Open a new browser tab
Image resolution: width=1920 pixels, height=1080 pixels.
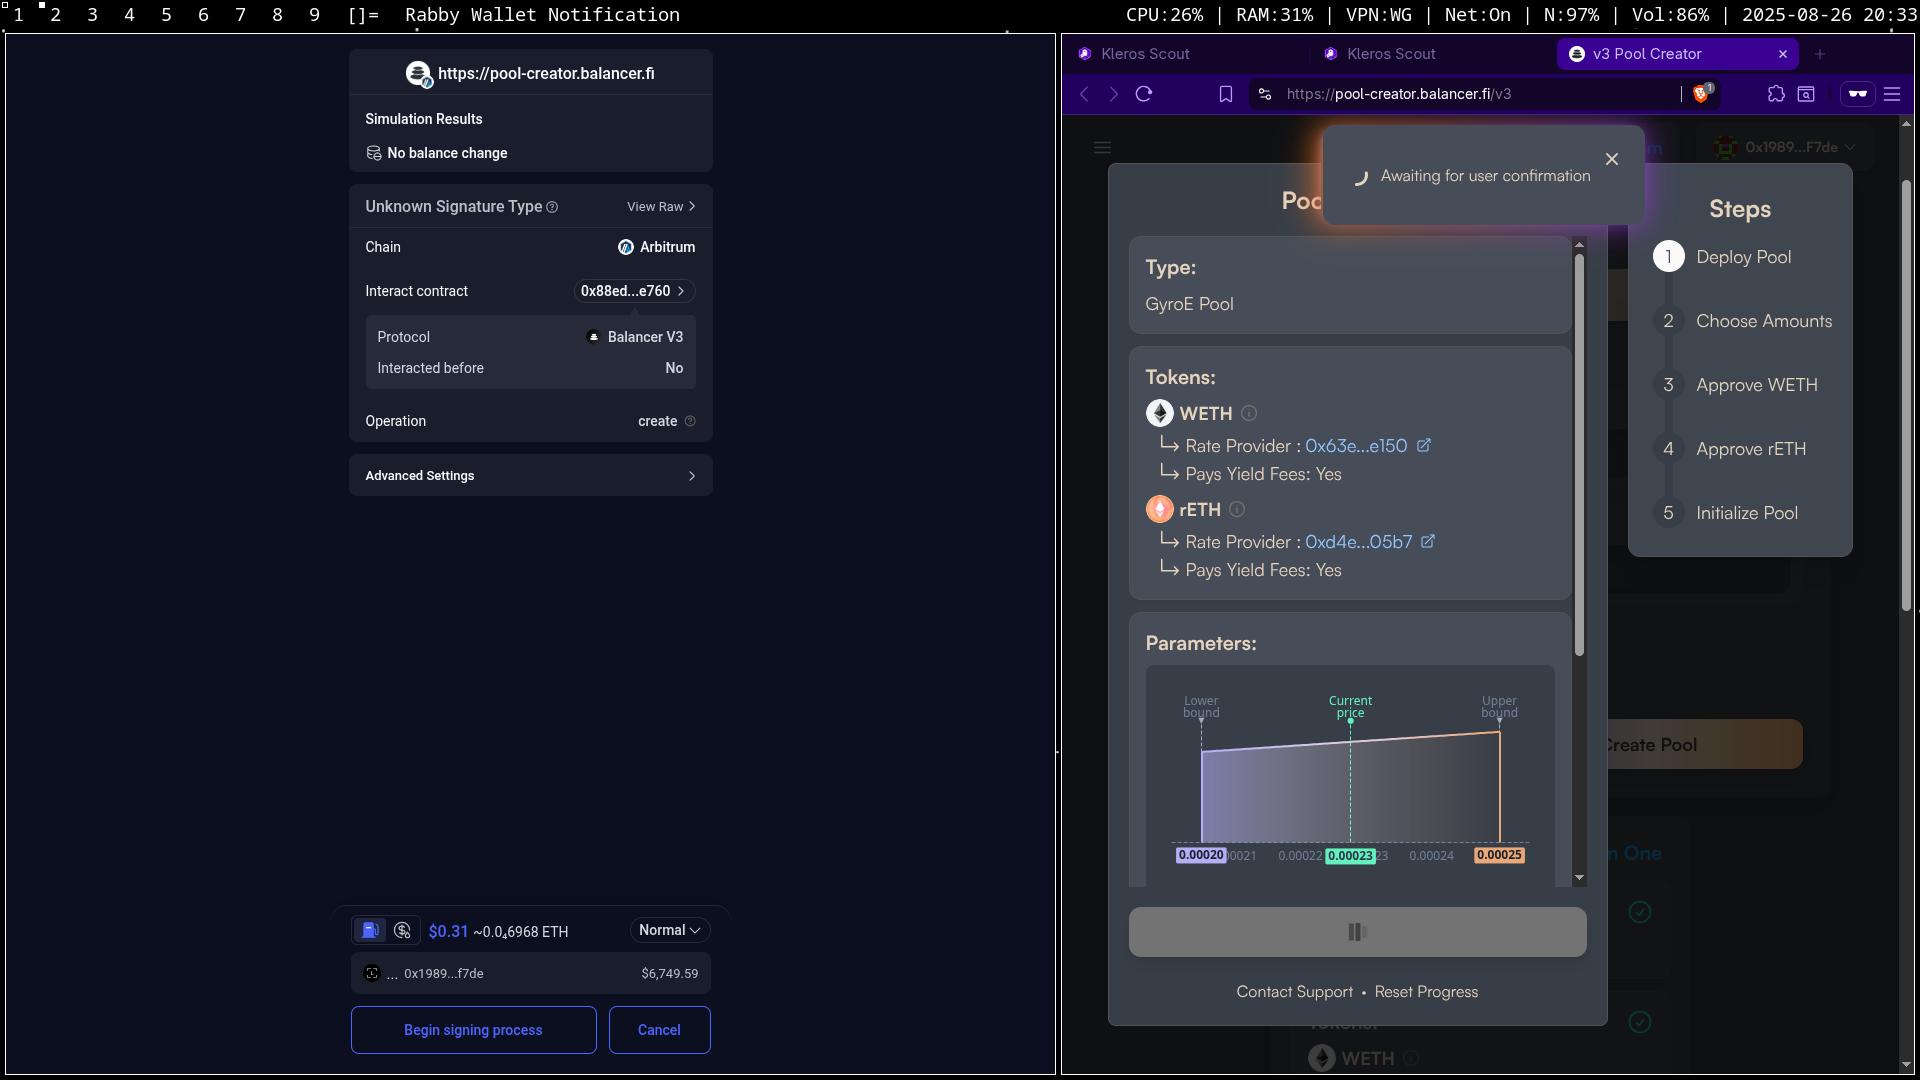[x=1820, y=54]
